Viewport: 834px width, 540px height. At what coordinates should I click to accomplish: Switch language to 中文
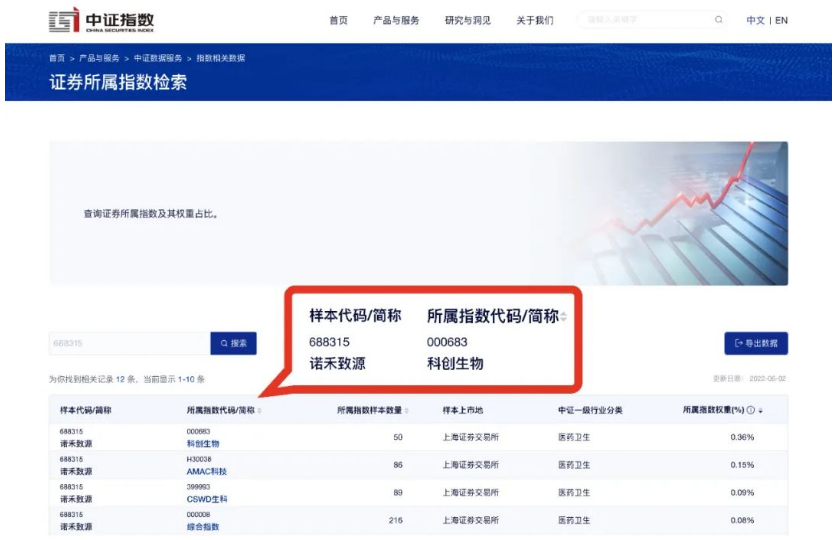[755, 20]
